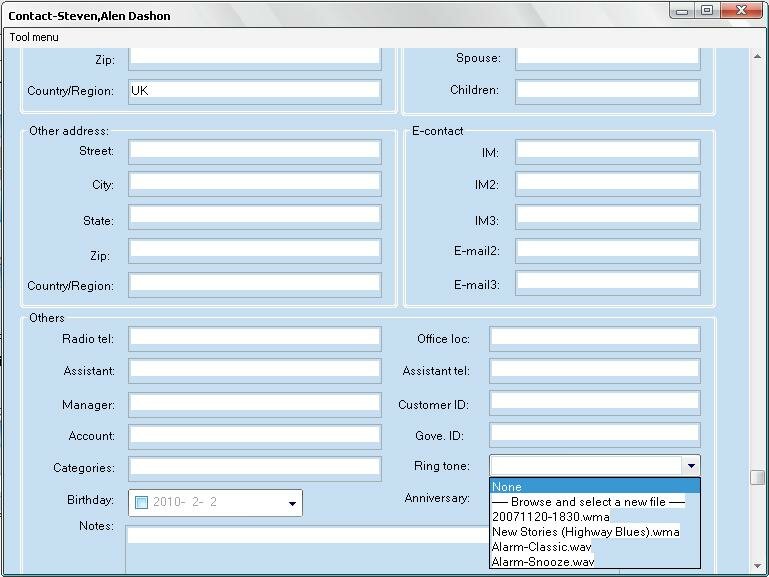
Task: Close the Contact window
Action: [742, 11]
